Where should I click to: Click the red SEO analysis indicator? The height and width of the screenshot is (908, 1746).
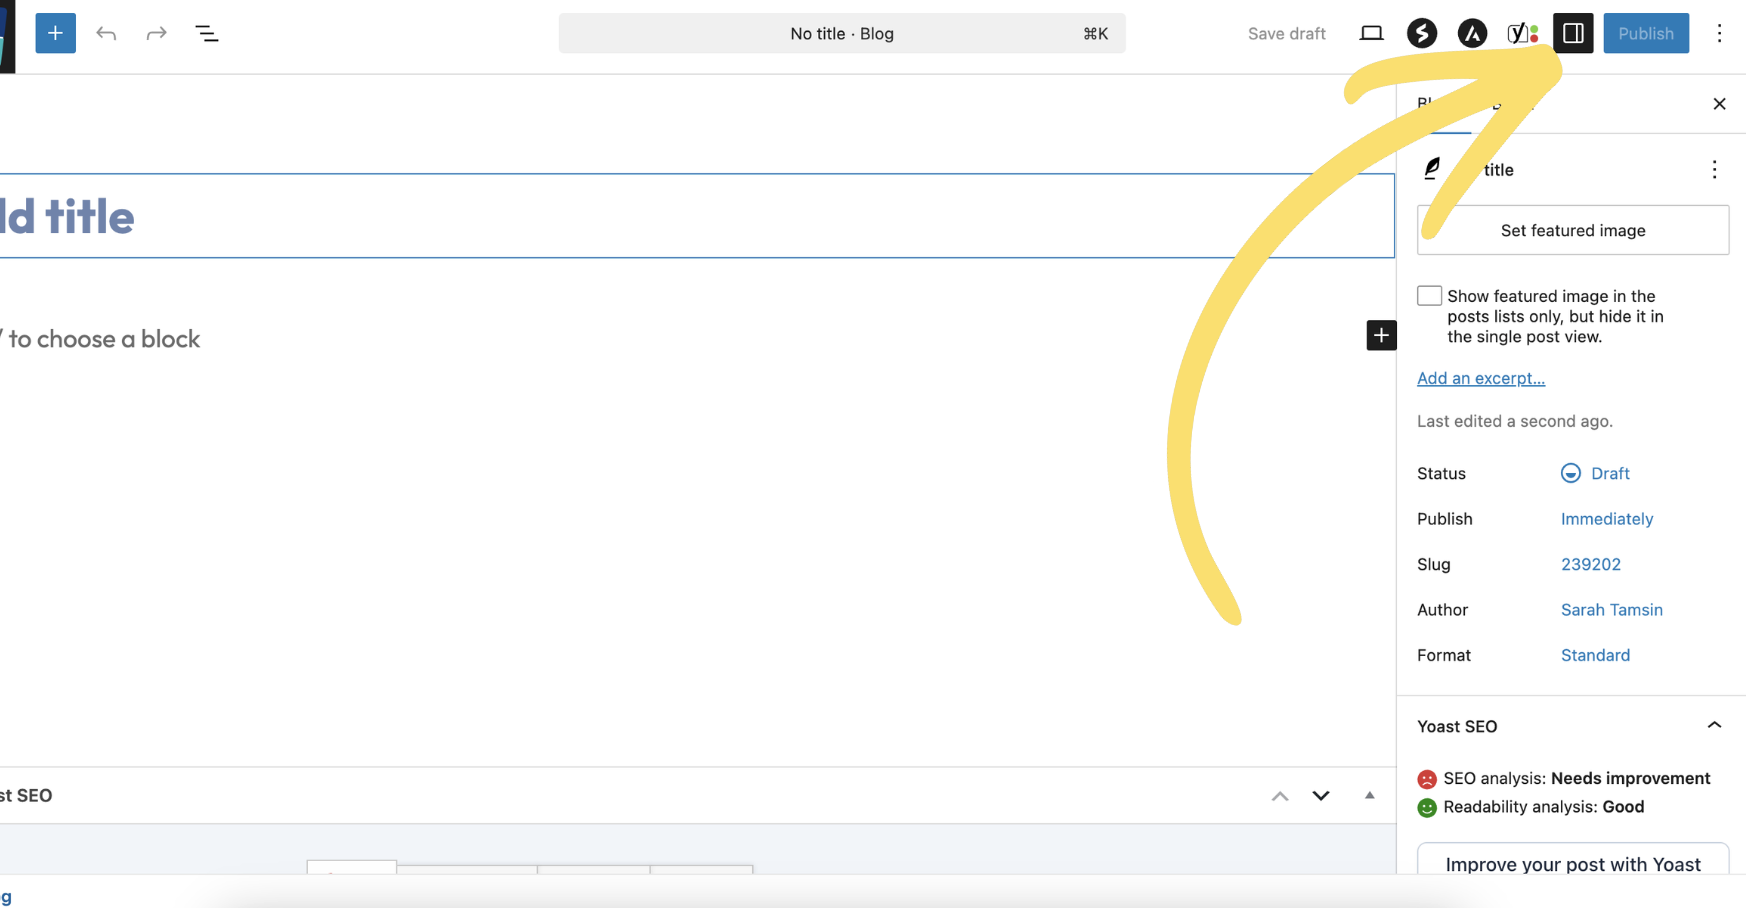(x=1426, y=778)
